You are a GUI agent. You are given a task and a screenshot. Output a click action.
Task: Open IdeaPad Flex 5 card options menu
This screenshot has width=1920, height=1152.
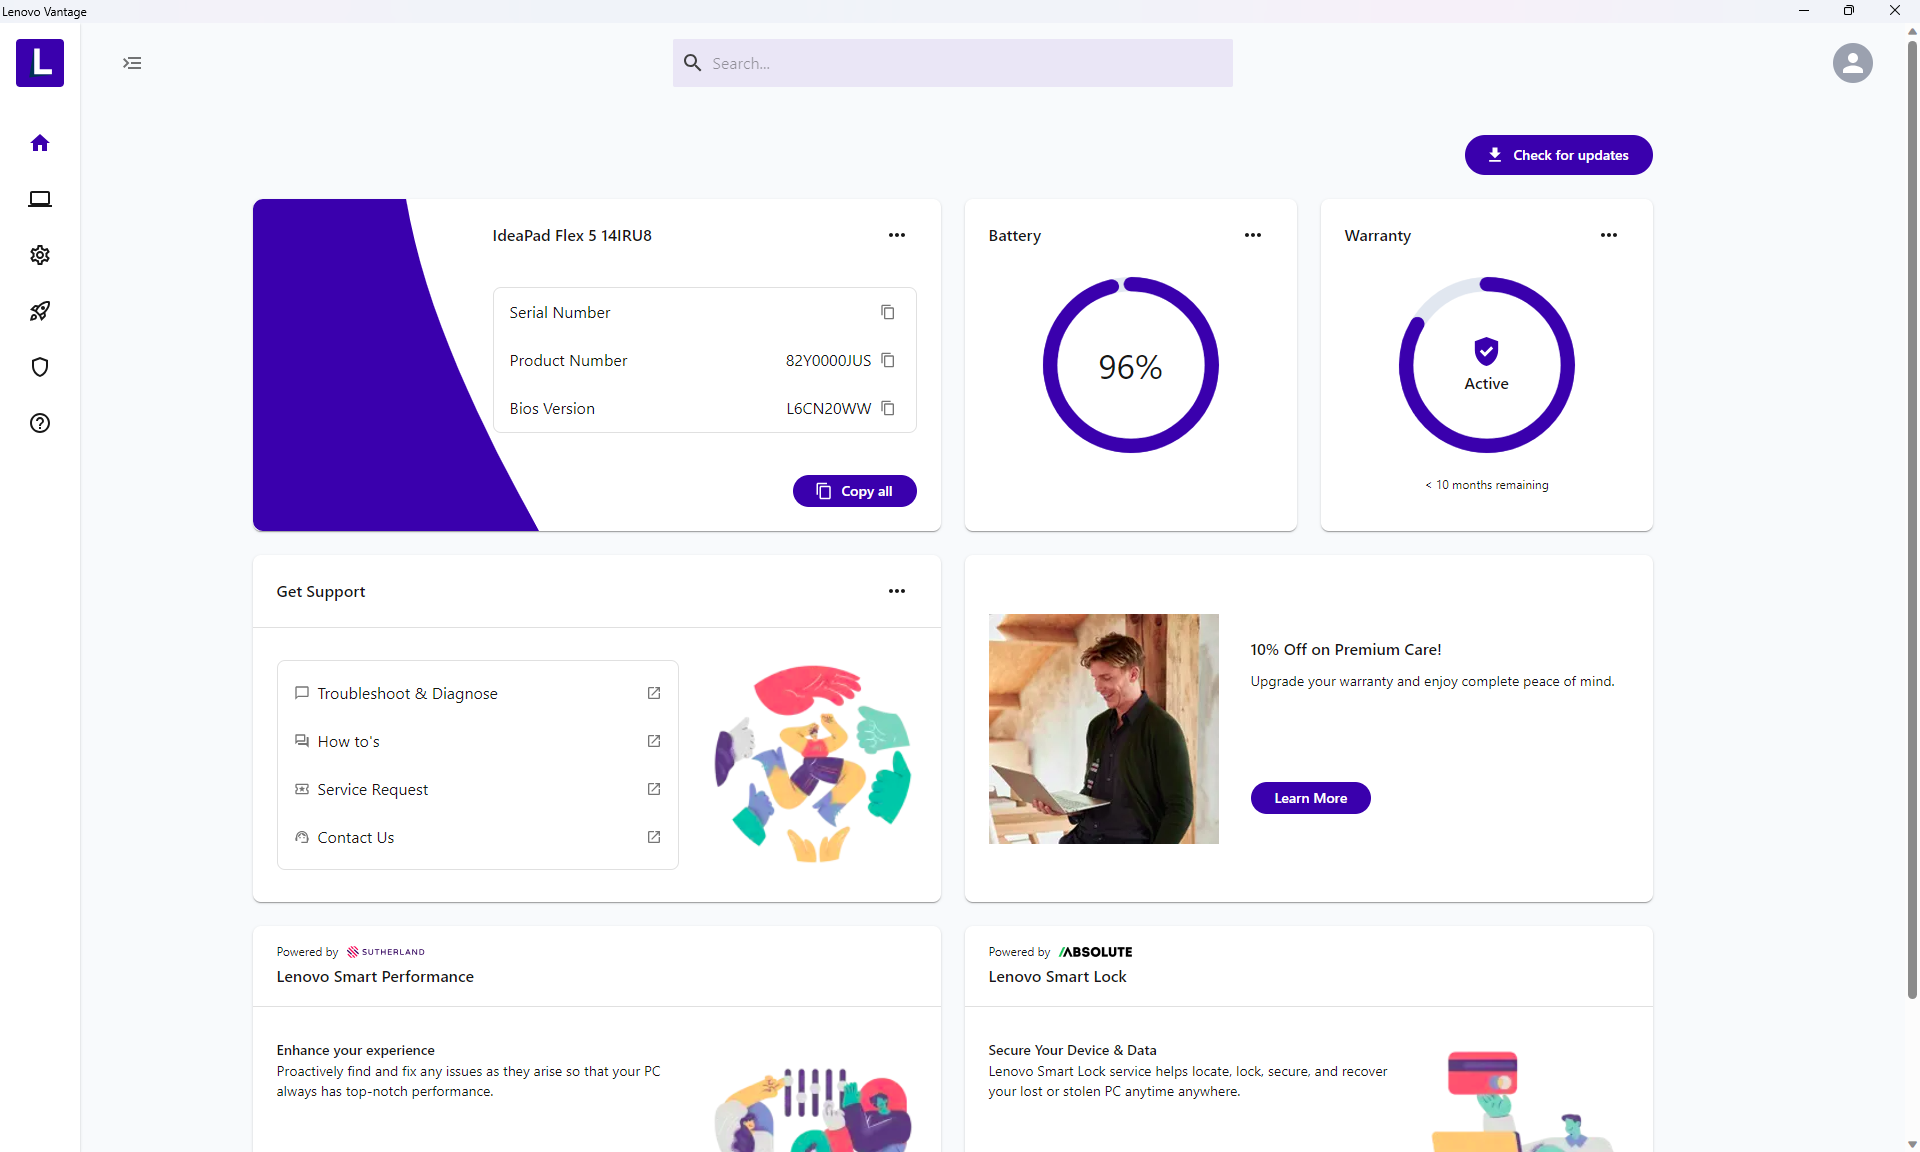click(x=896, y=235)
